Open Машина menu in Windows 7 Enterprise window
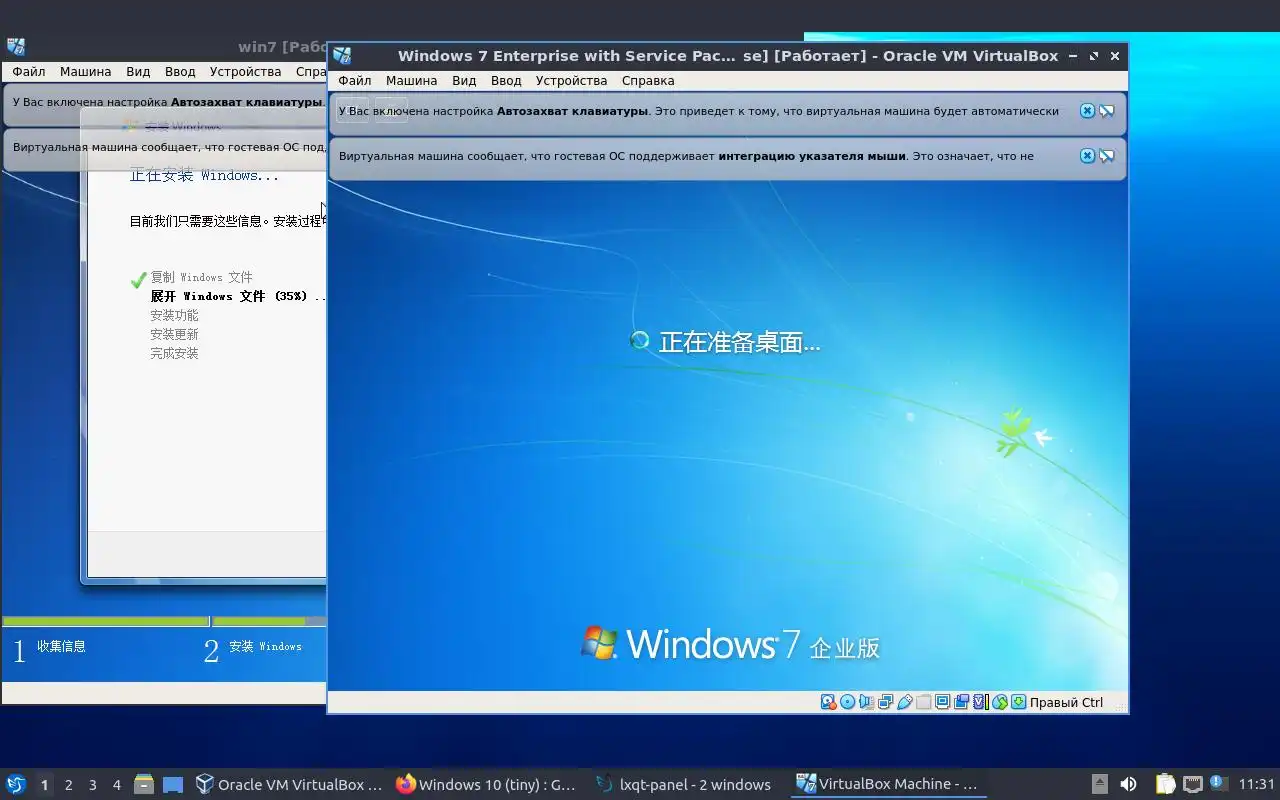This screenshot has height=800, width=1280. tap(411, 80)
